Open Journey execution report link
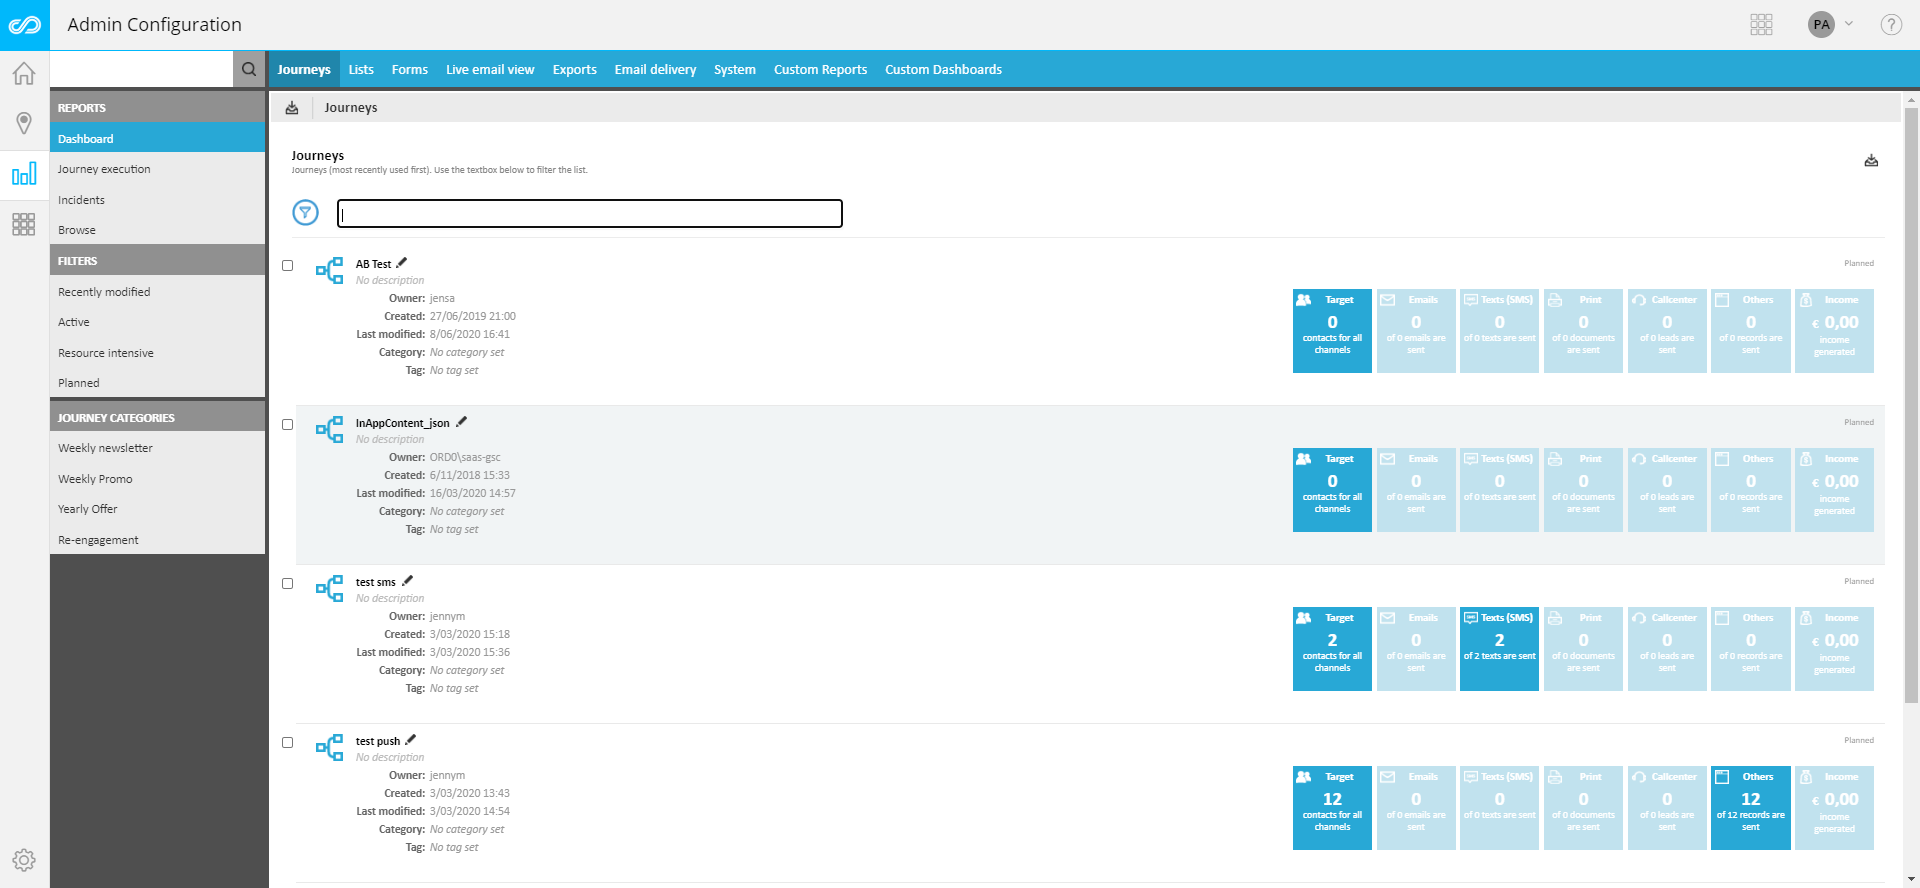 tap(104, 169)
